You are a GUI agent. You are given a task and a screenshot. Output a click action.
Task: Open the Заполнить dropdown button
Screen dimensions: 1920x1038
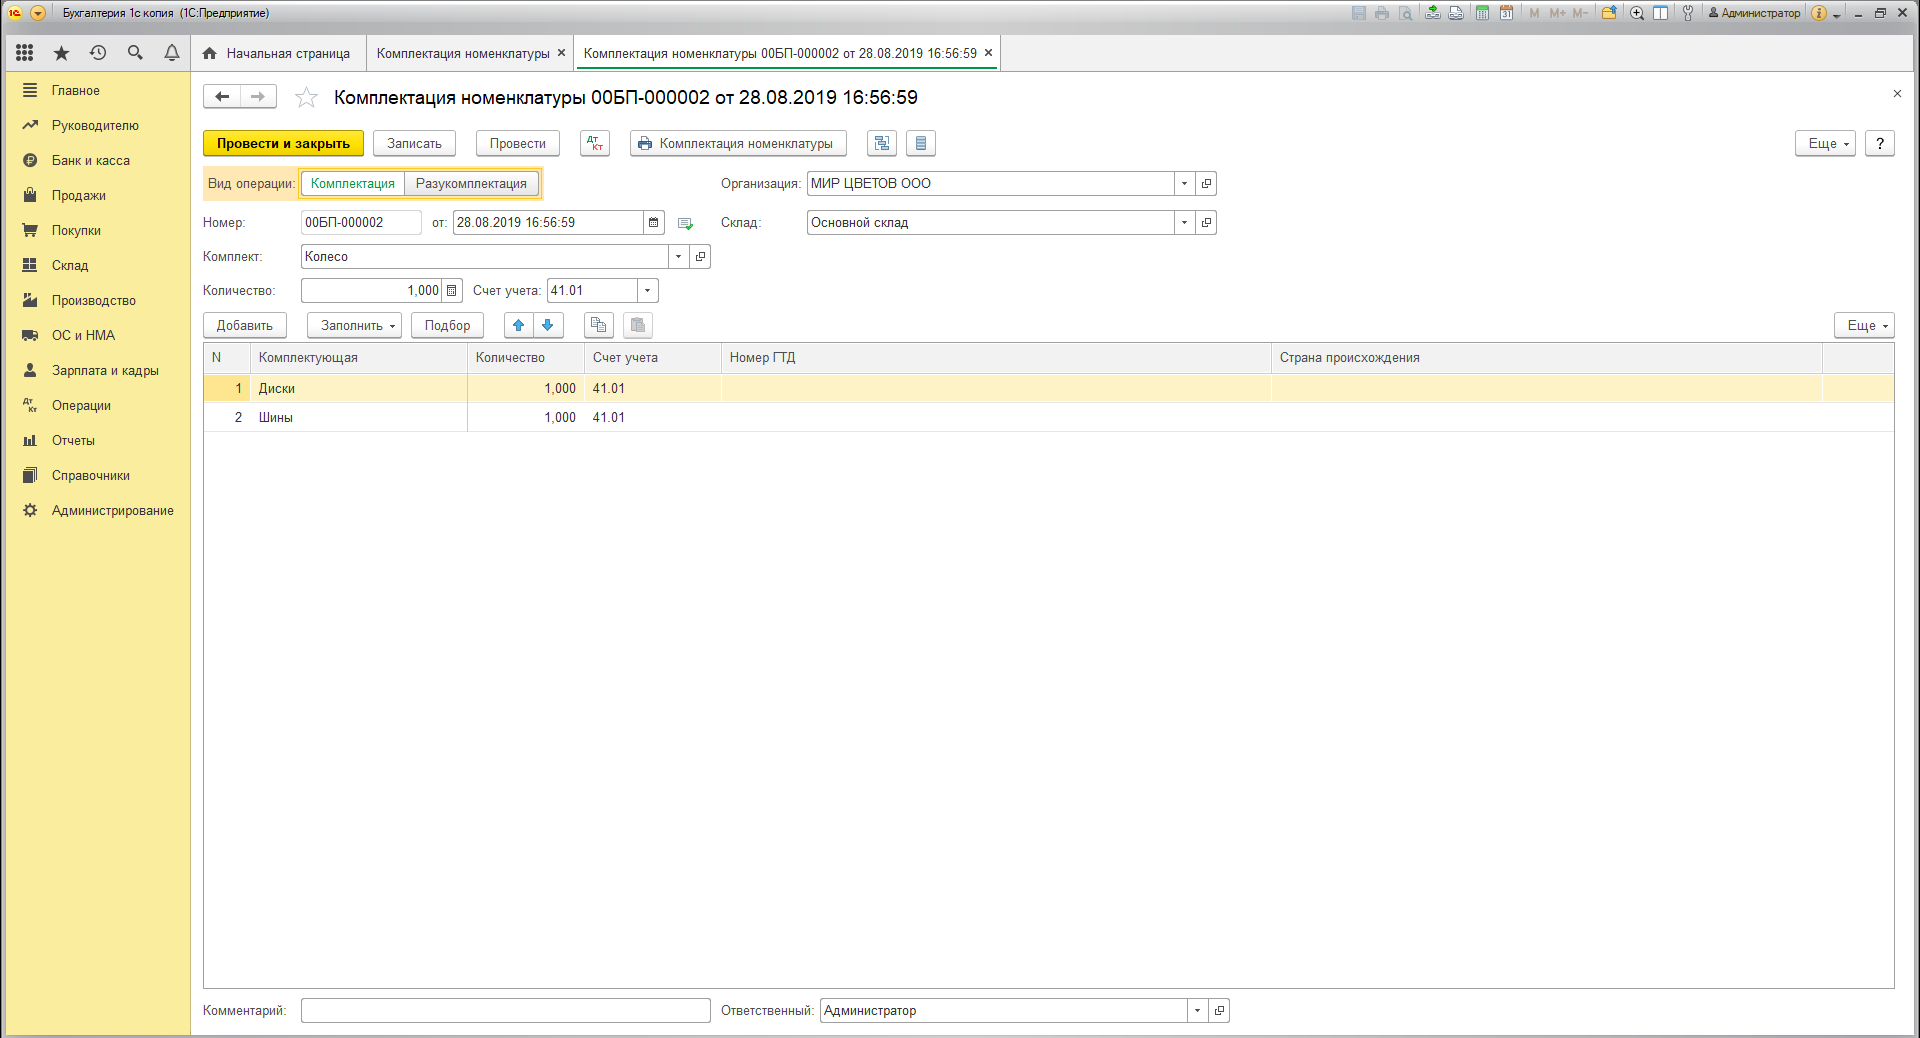(x=354, y=325)
